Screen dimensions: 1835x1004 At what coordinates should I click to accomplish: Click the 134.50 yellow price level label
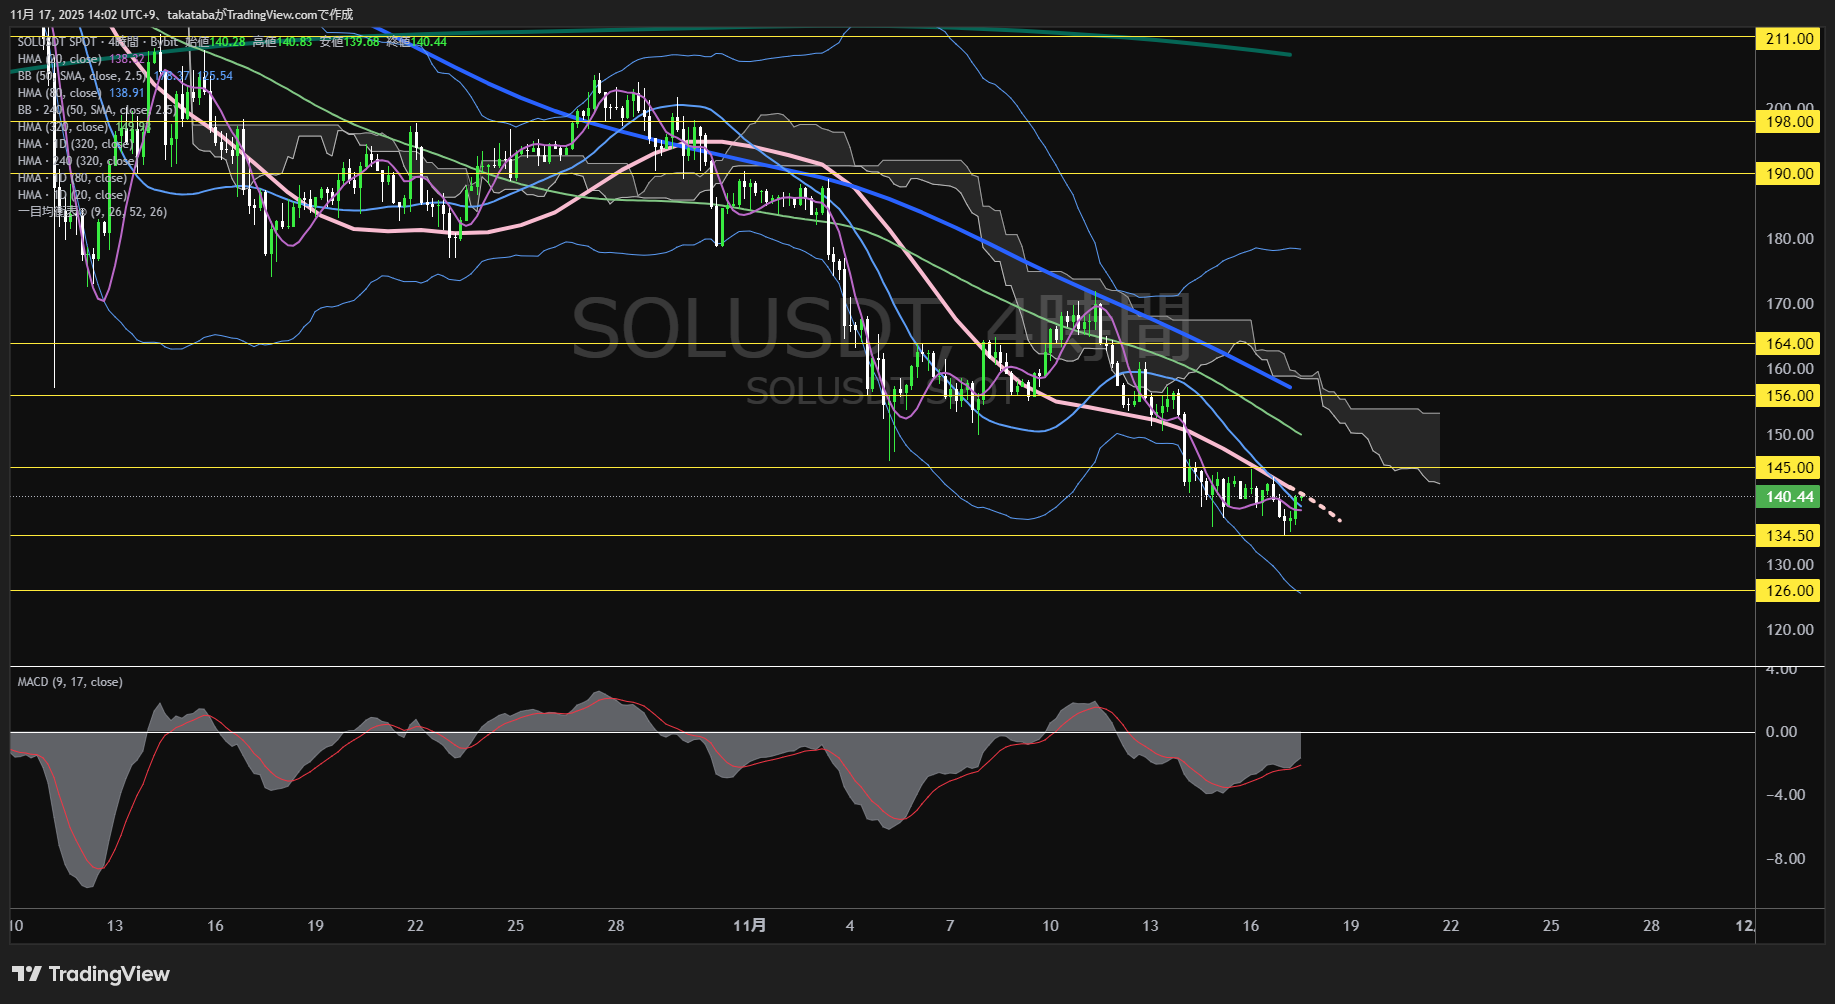coord(1789,536)
